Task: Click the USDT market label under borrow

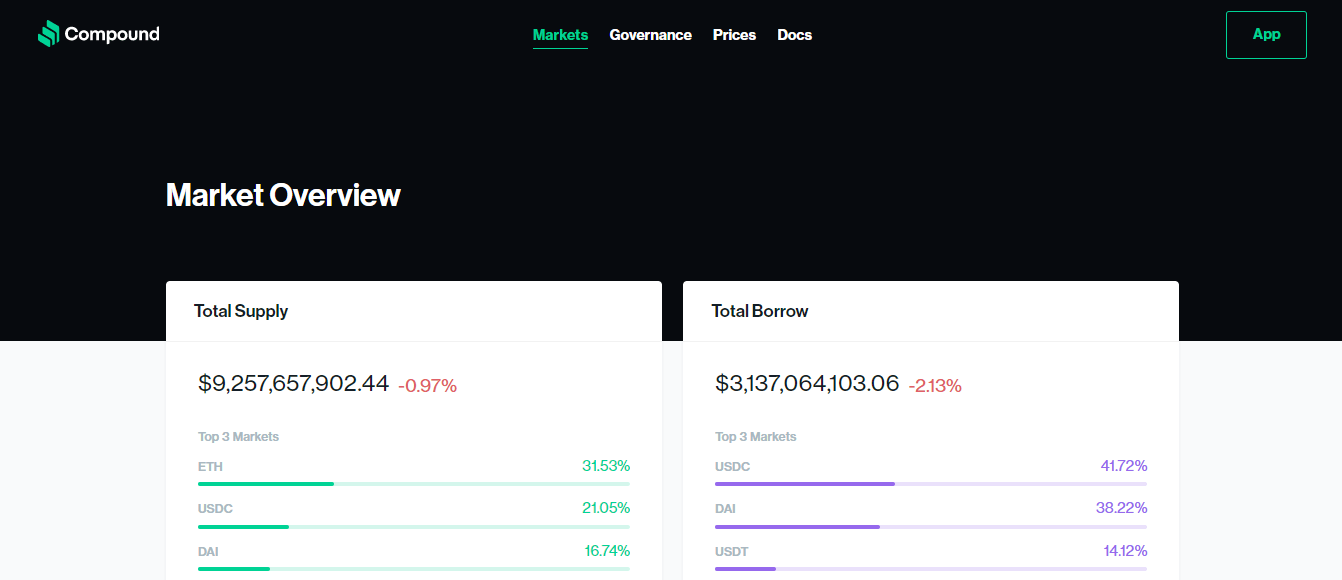Action: point(731,551)
